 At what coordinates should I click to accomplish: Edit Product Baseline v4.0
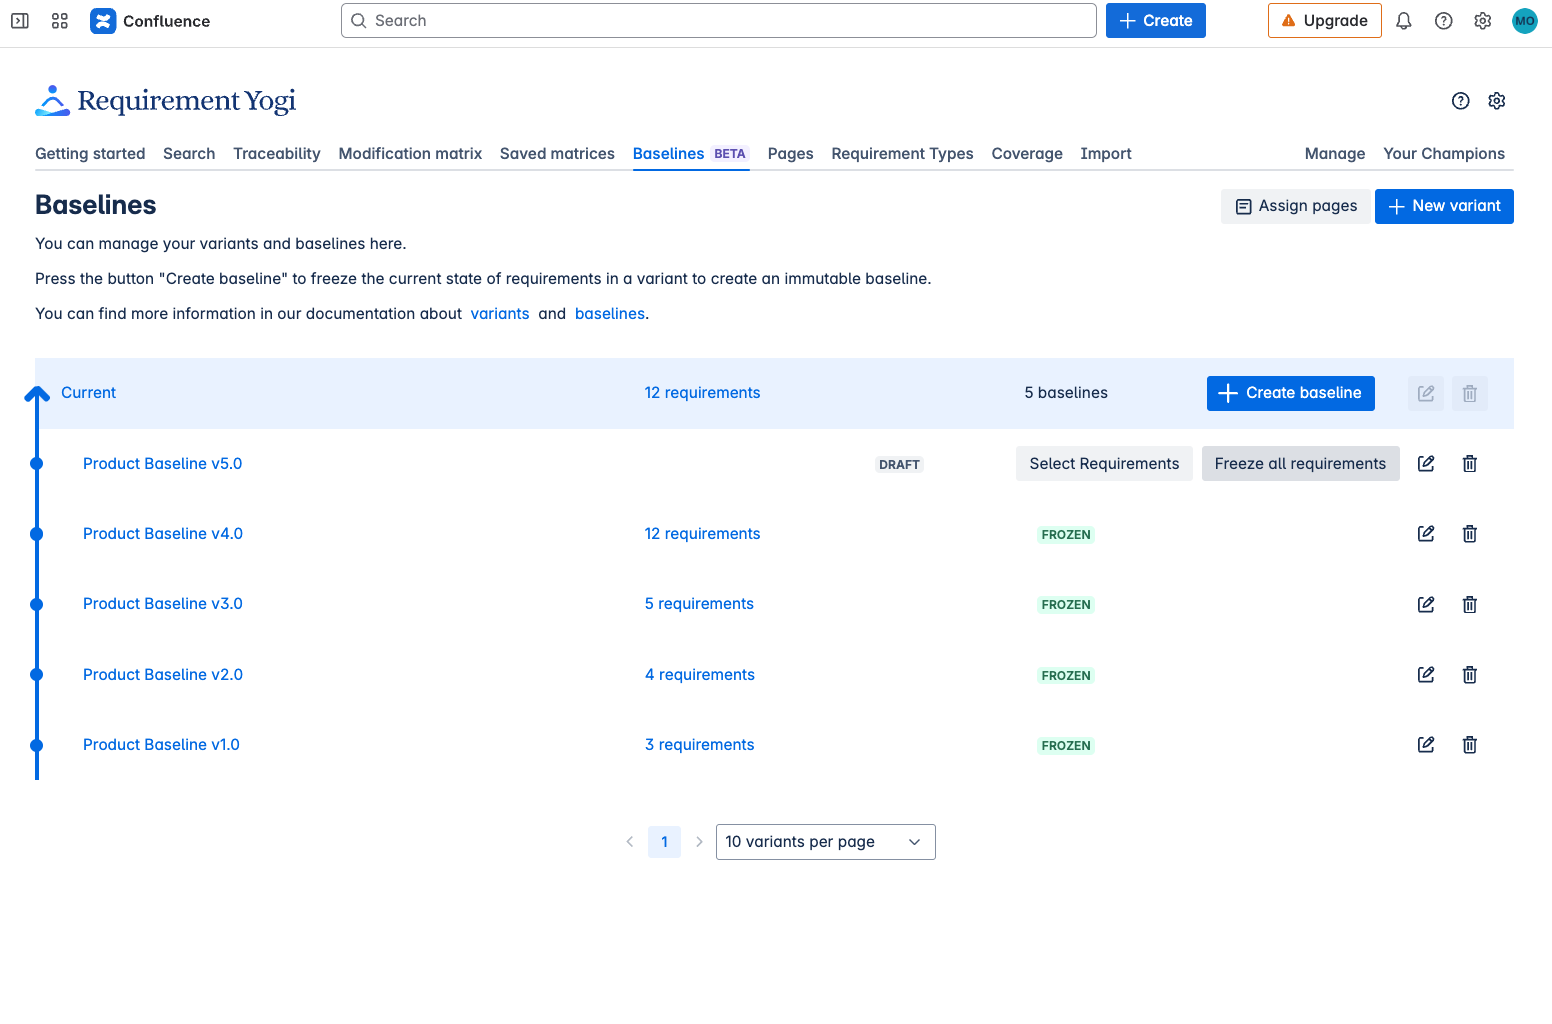click(x=1427, y=534)
